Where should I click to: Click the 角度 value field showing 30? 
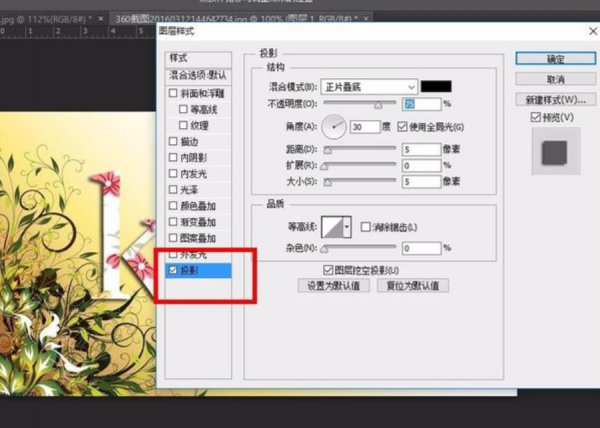(365, 127)
